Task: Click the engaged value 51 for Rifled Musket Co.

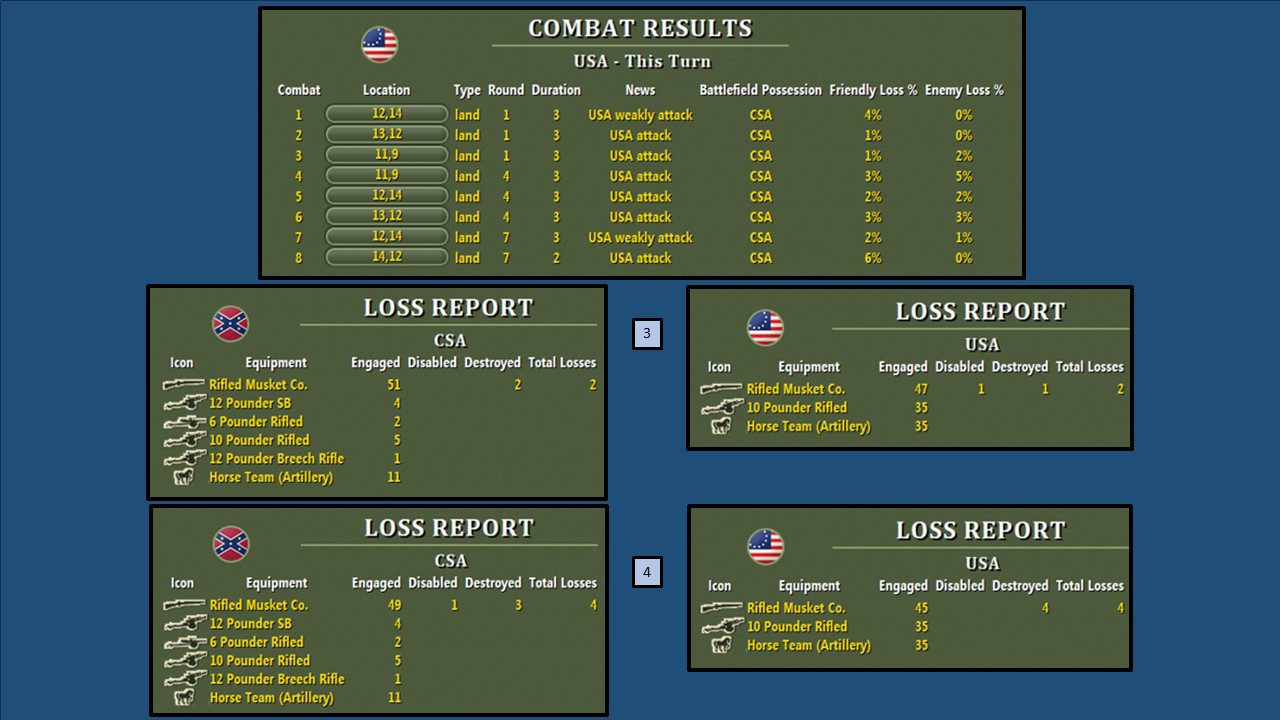Action: coord(393,384)
